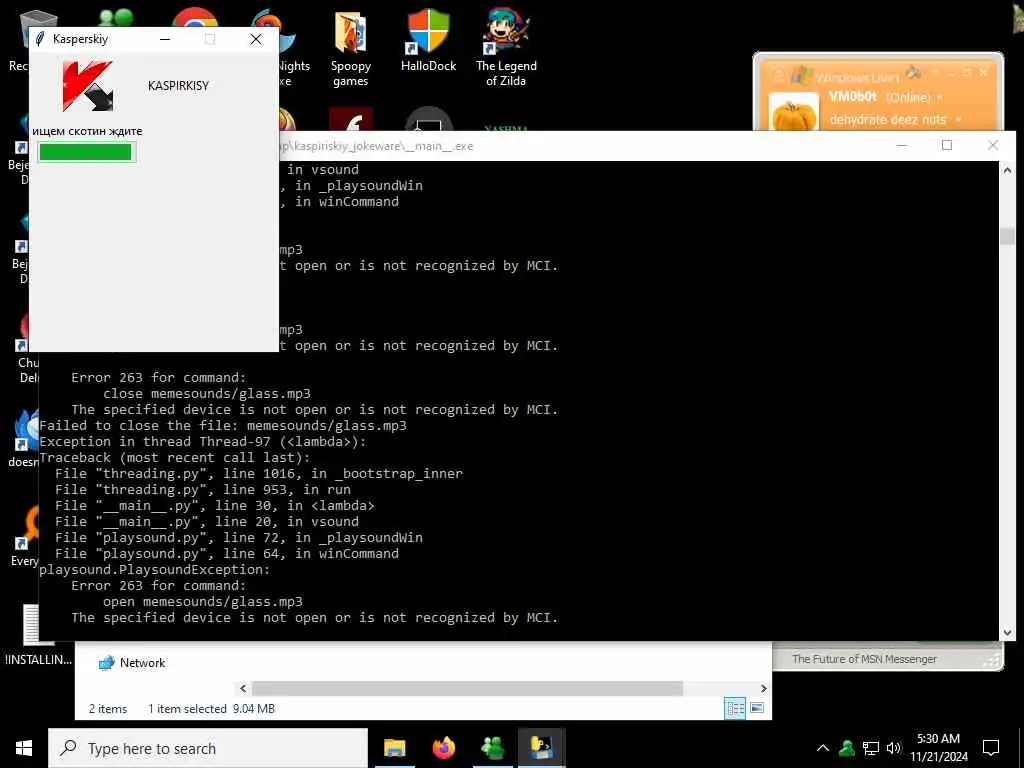Viewport: 1024px width, 768px height.
Task: Click the Explorer horizontal scrollbar right arrow
Action: coord(763,688)
